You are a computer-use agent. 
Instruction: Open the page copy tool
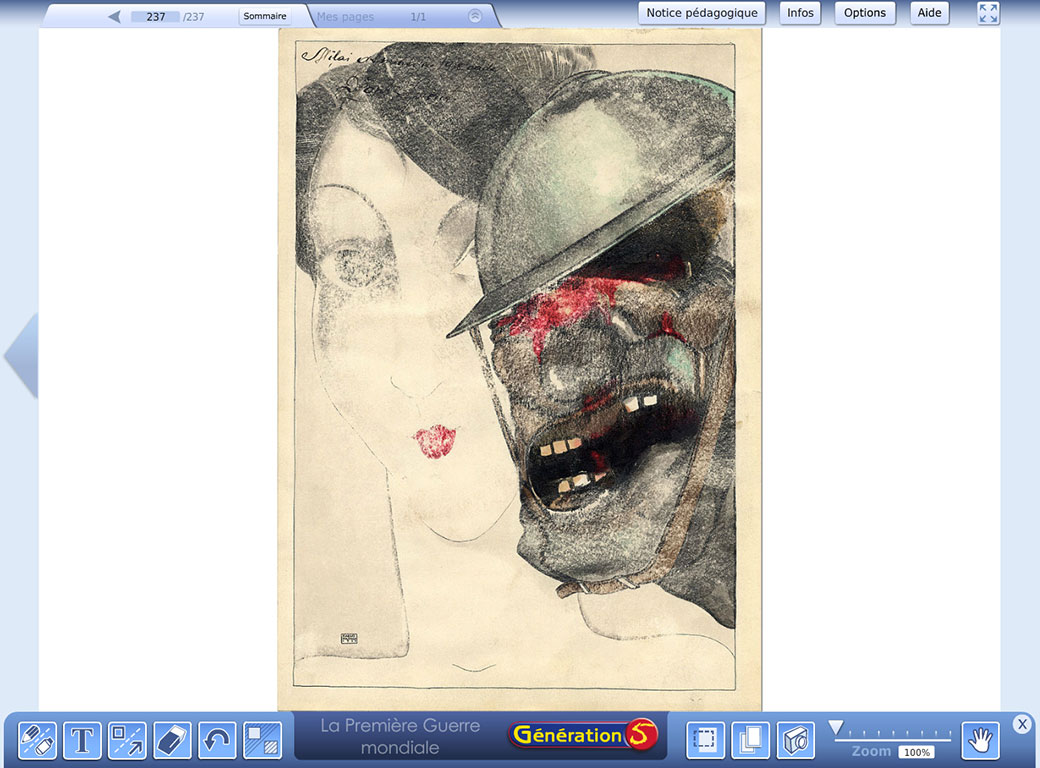pyautogui.click(x=750, y=741)
